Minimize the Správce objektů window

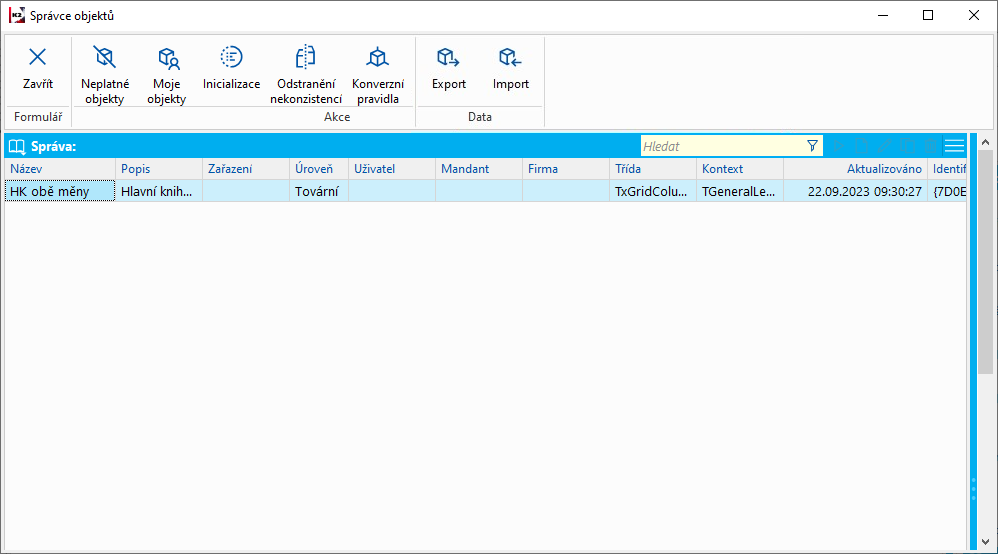coord(883,15)
